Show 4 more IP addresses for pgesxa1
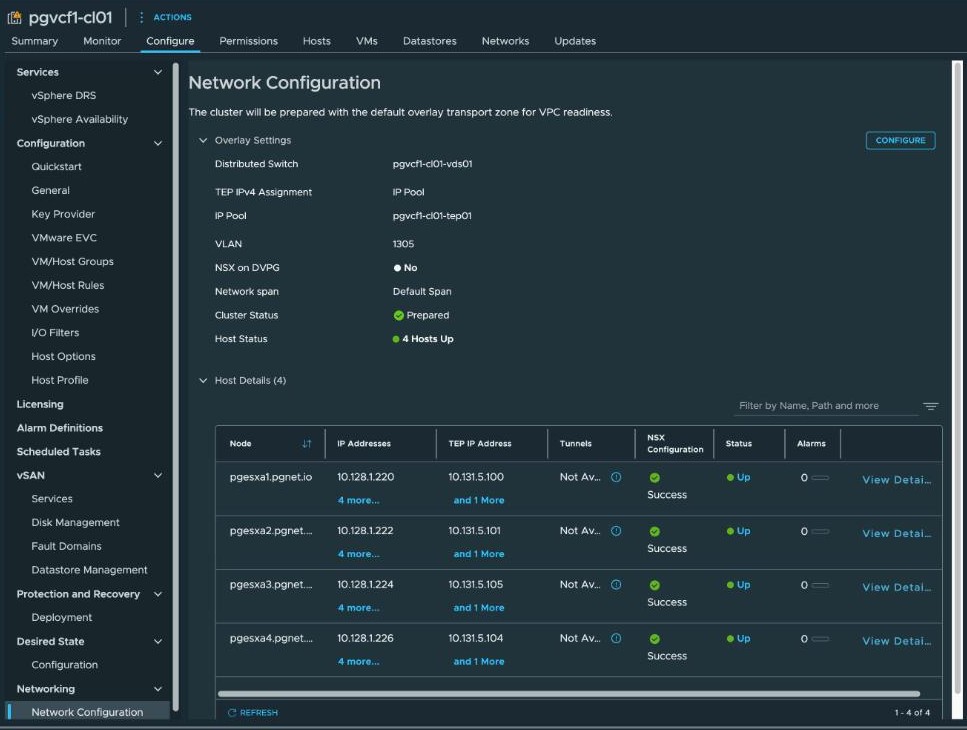 [358, 500]
